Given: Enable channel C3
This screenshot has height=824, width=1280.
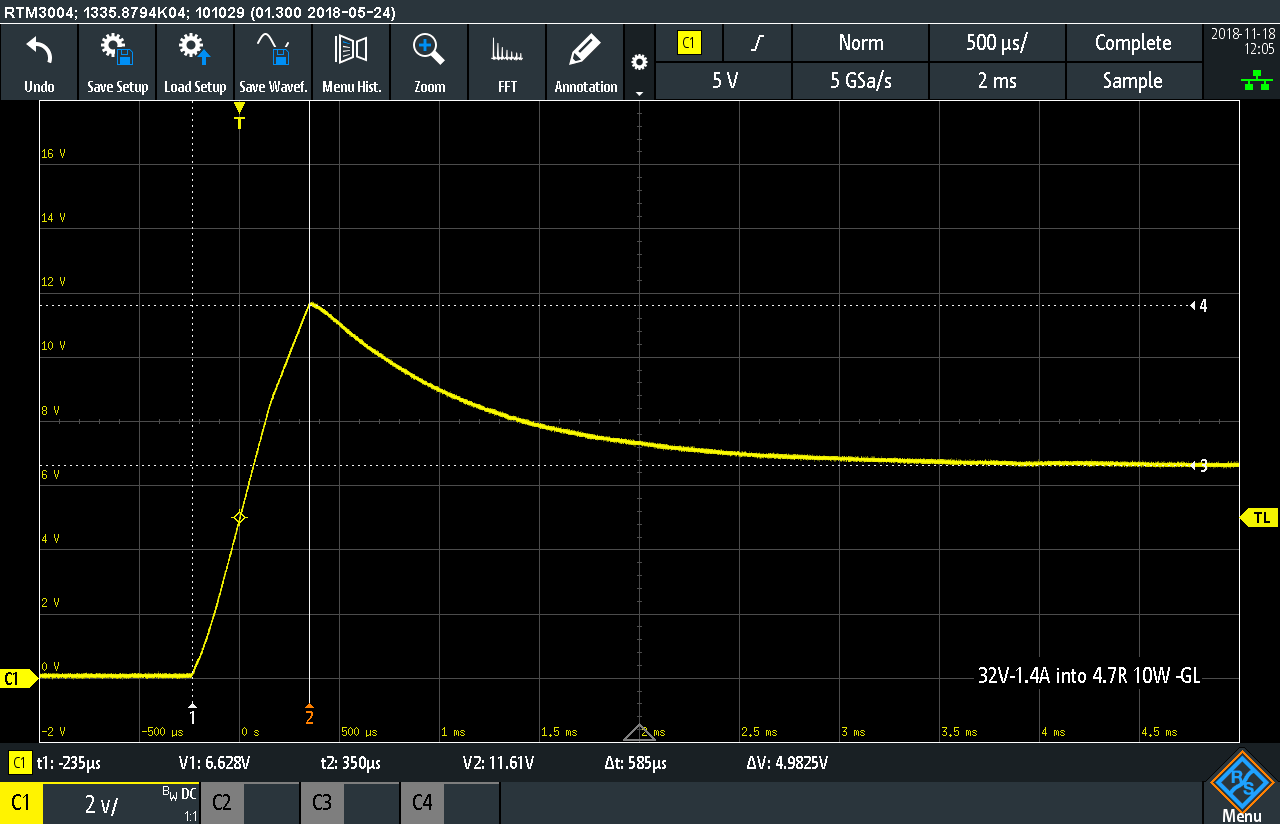Looking at the screenshot, I should point(322,803).
